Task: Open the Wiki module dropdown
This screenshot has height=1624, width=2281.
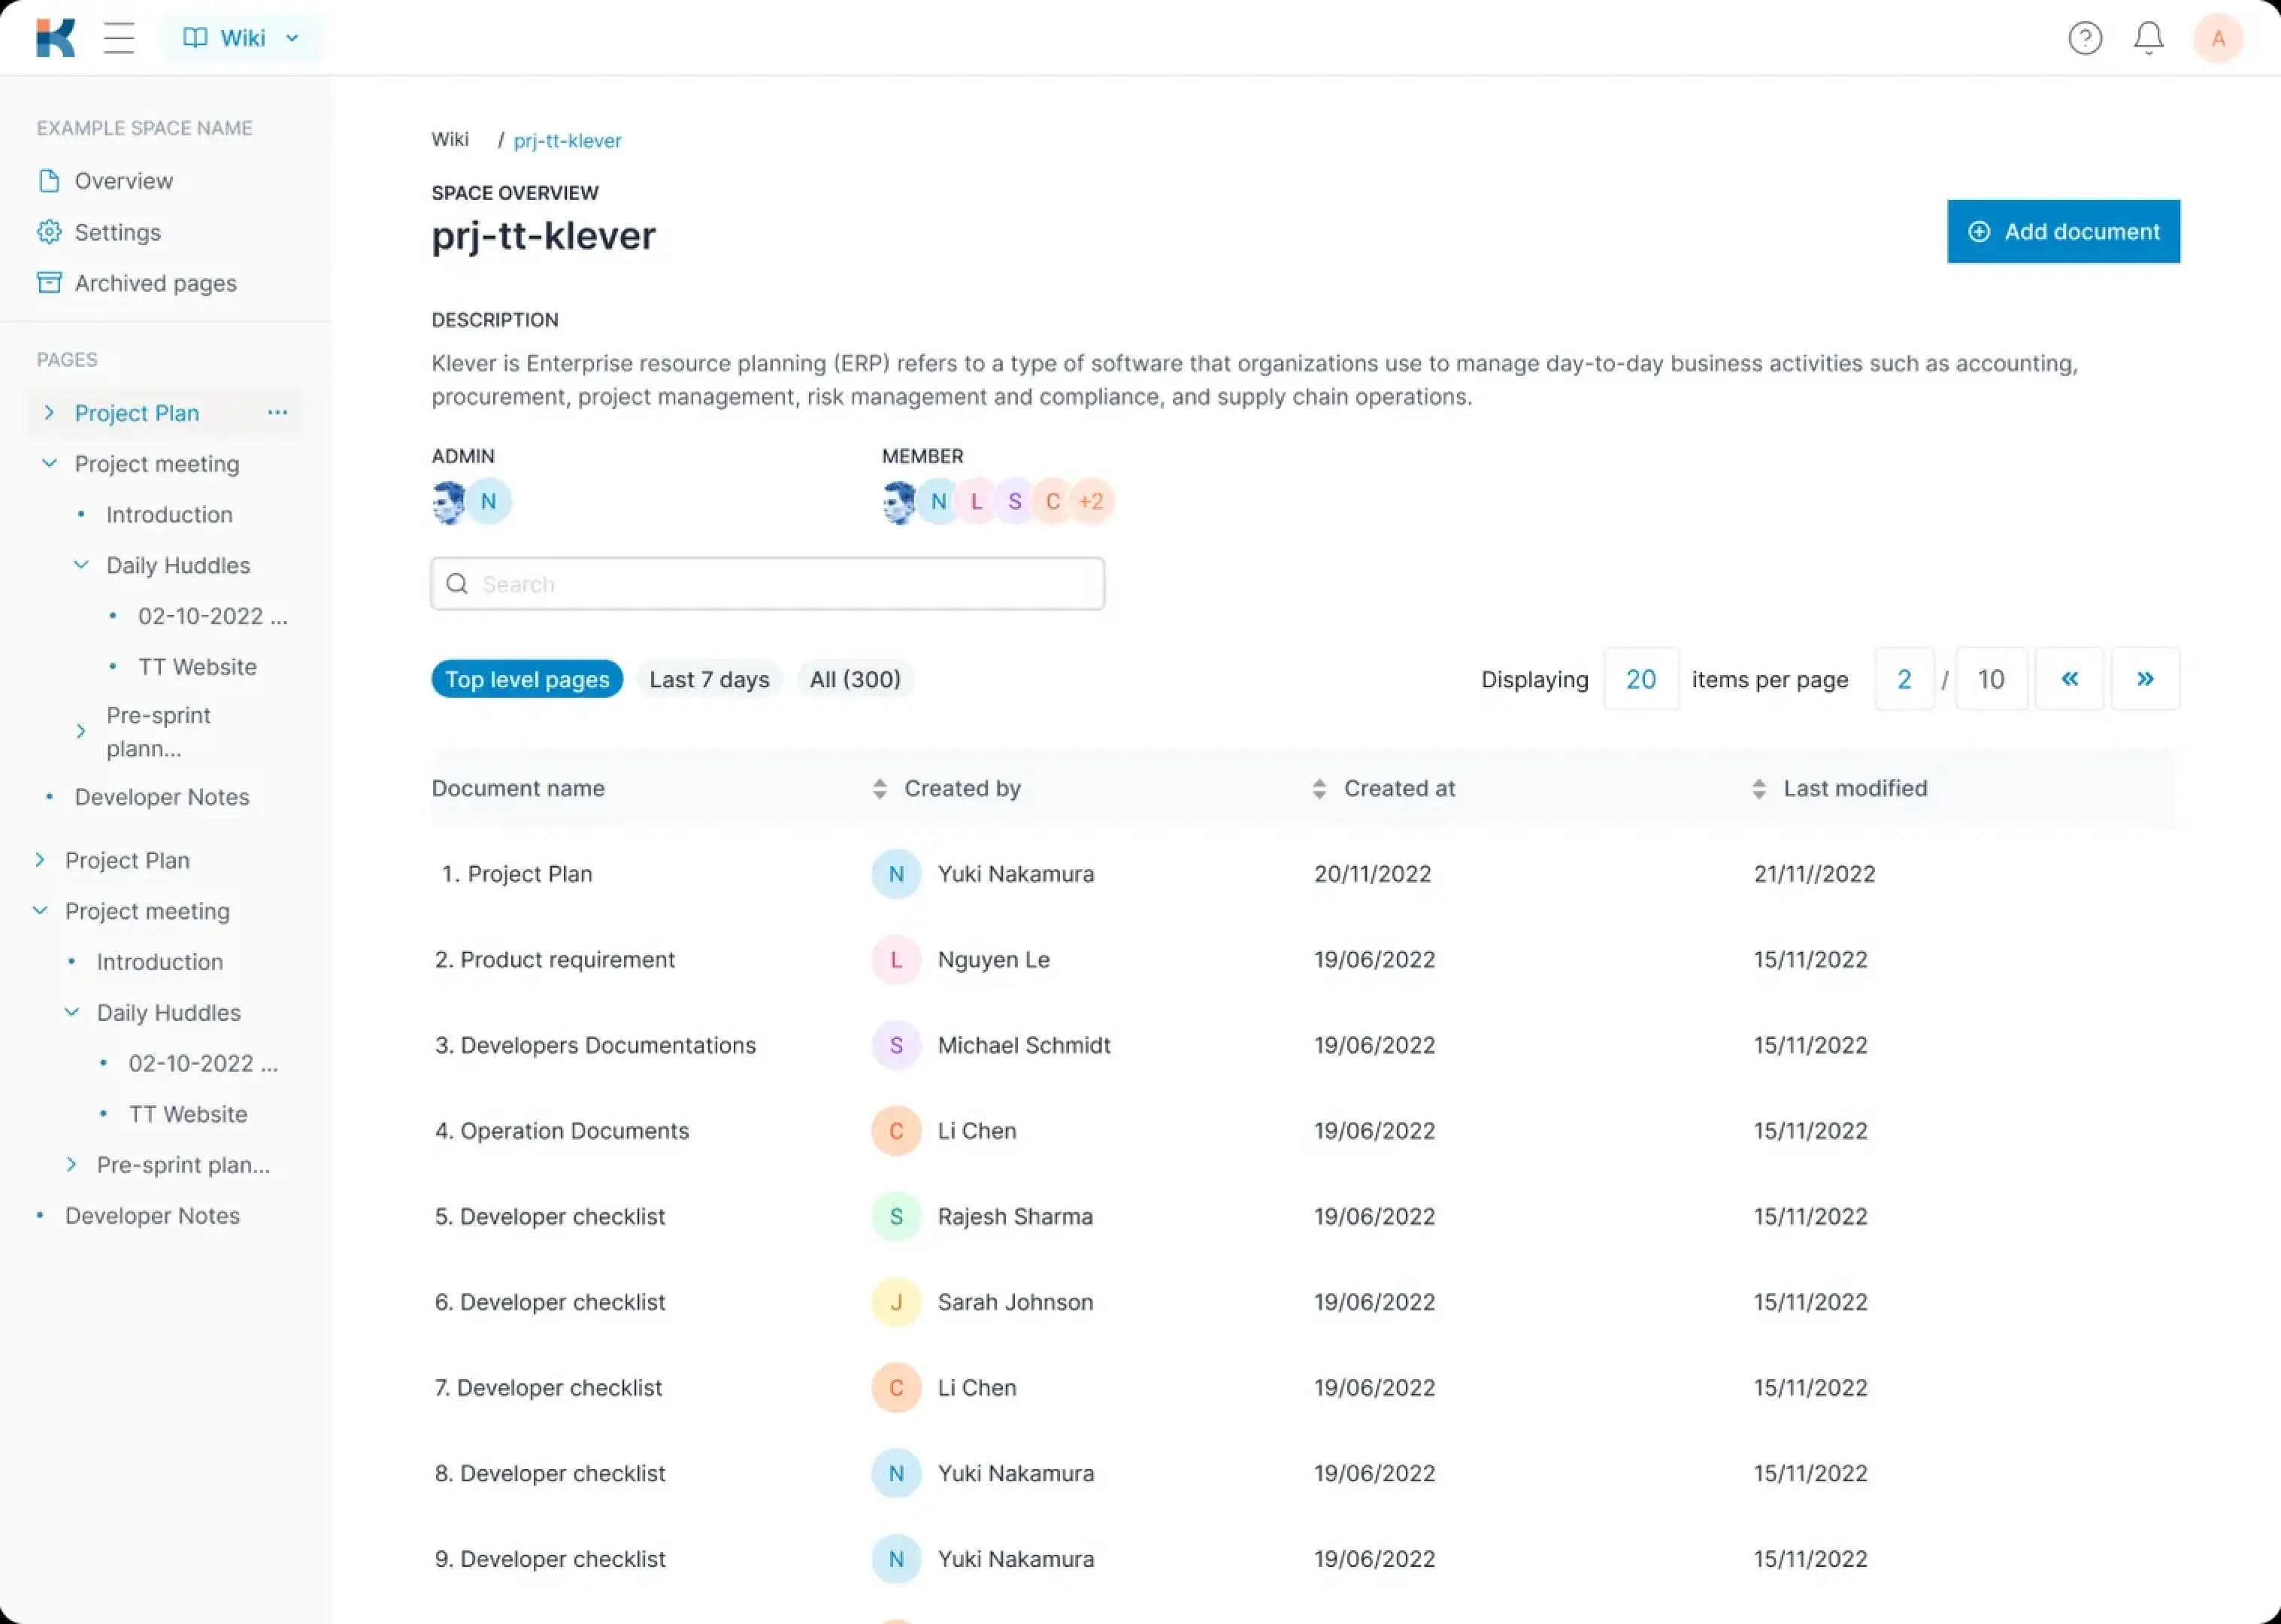Action: click(x=242, y=38)
